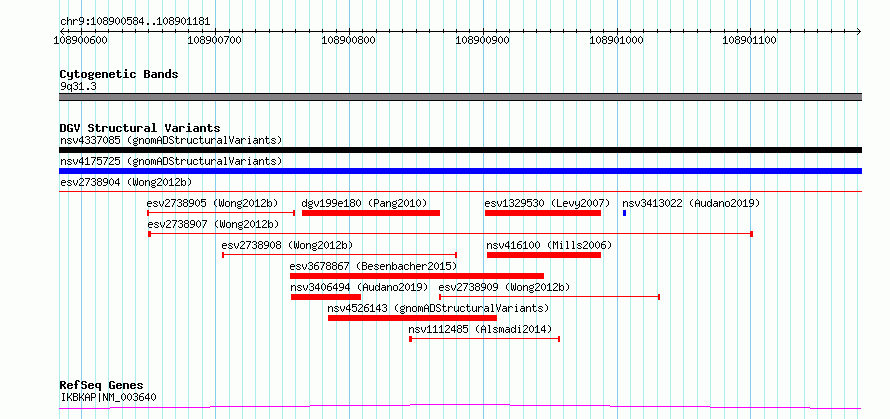The width and height of the screenshot is (890, 419).
Task: Click the nsv3413022 (Audano2019) label
Action: pyautogui.click(x=691, y=203)
